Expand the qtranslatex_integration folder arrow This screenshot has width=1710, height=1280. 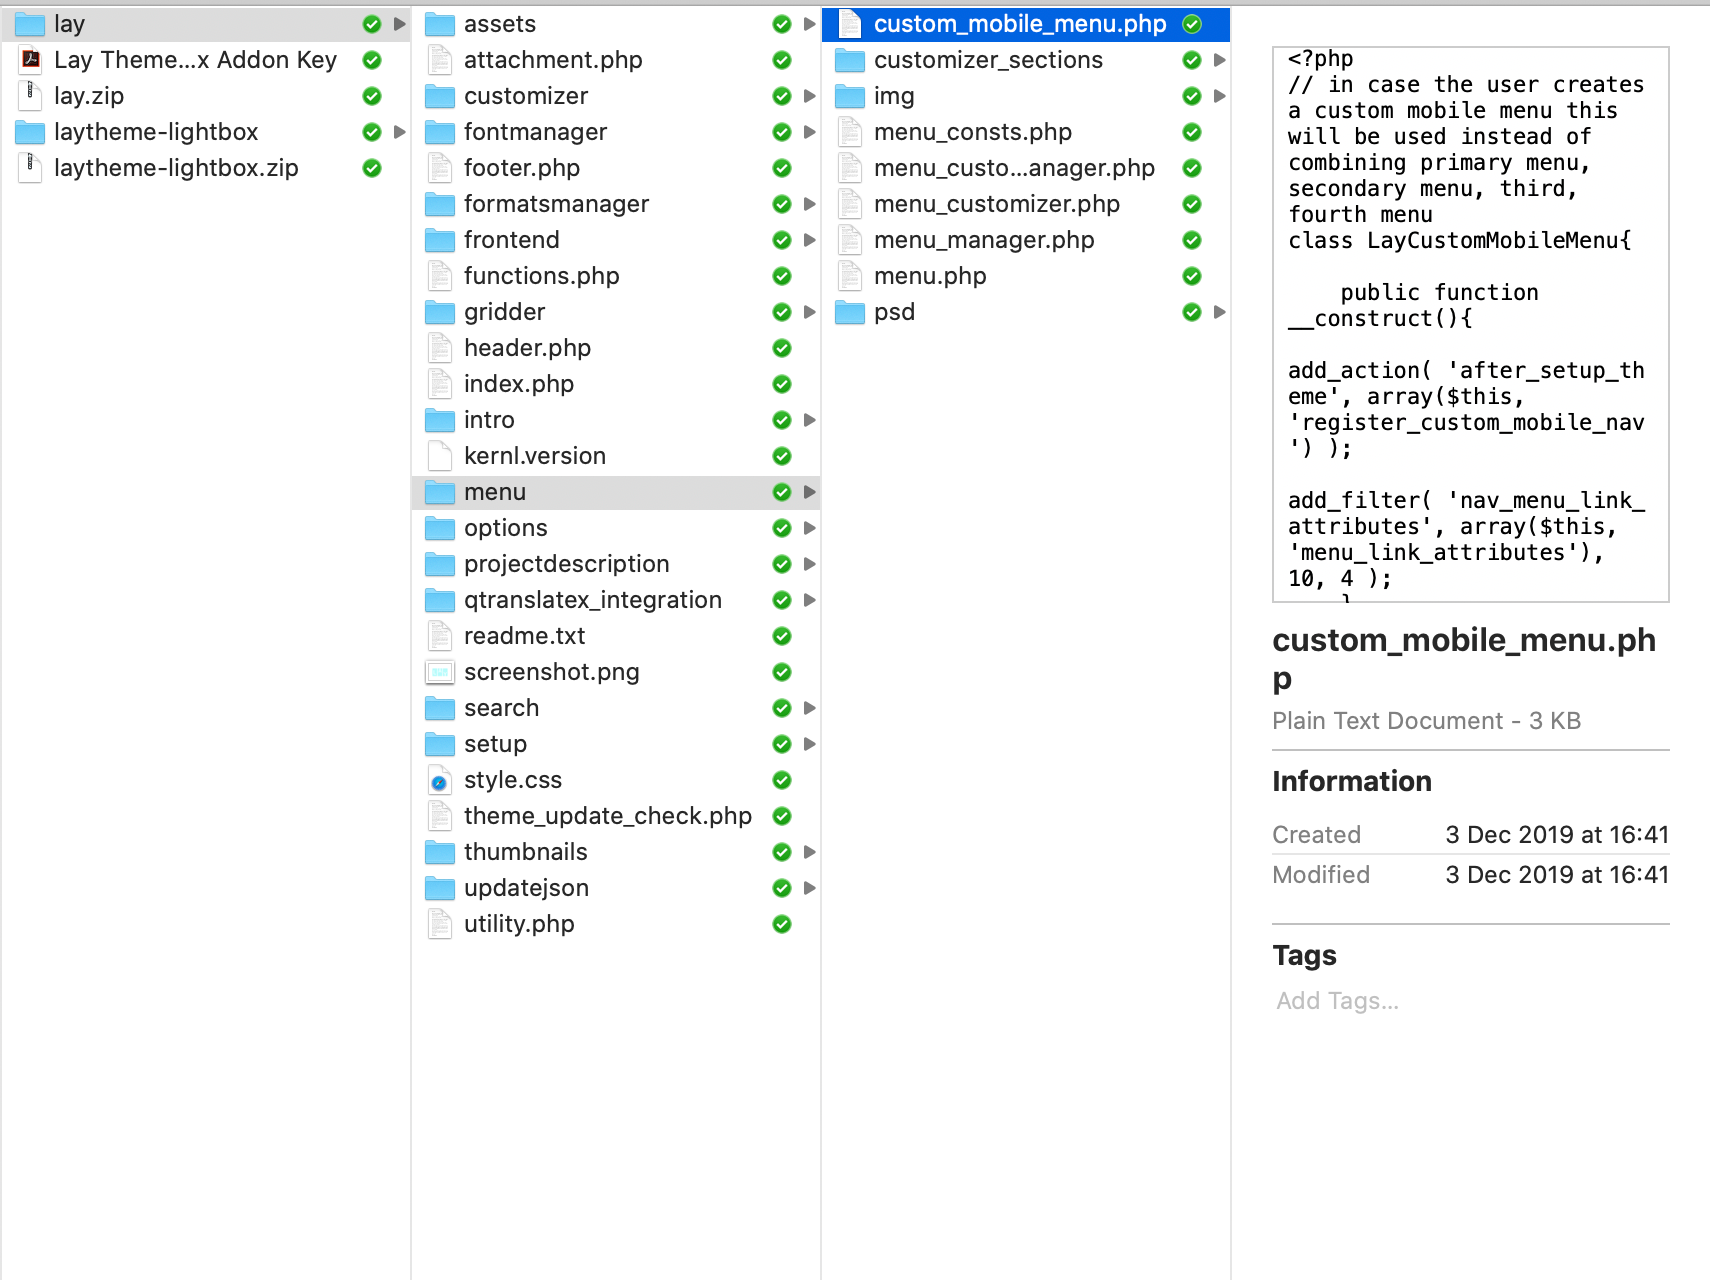click(x=810, y=600)
